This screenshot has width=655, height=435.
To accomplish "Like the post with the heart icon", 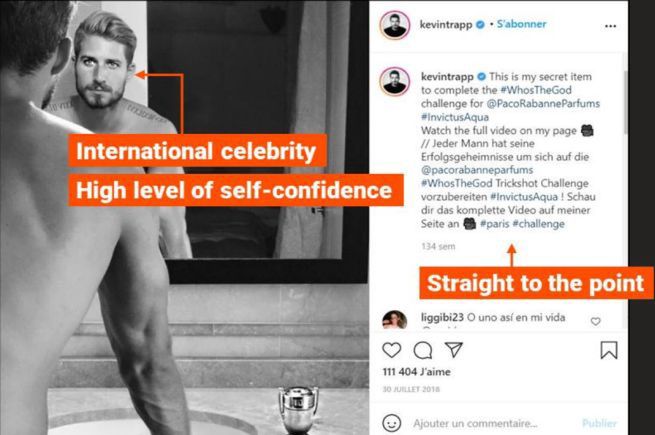I will (392, 350).
